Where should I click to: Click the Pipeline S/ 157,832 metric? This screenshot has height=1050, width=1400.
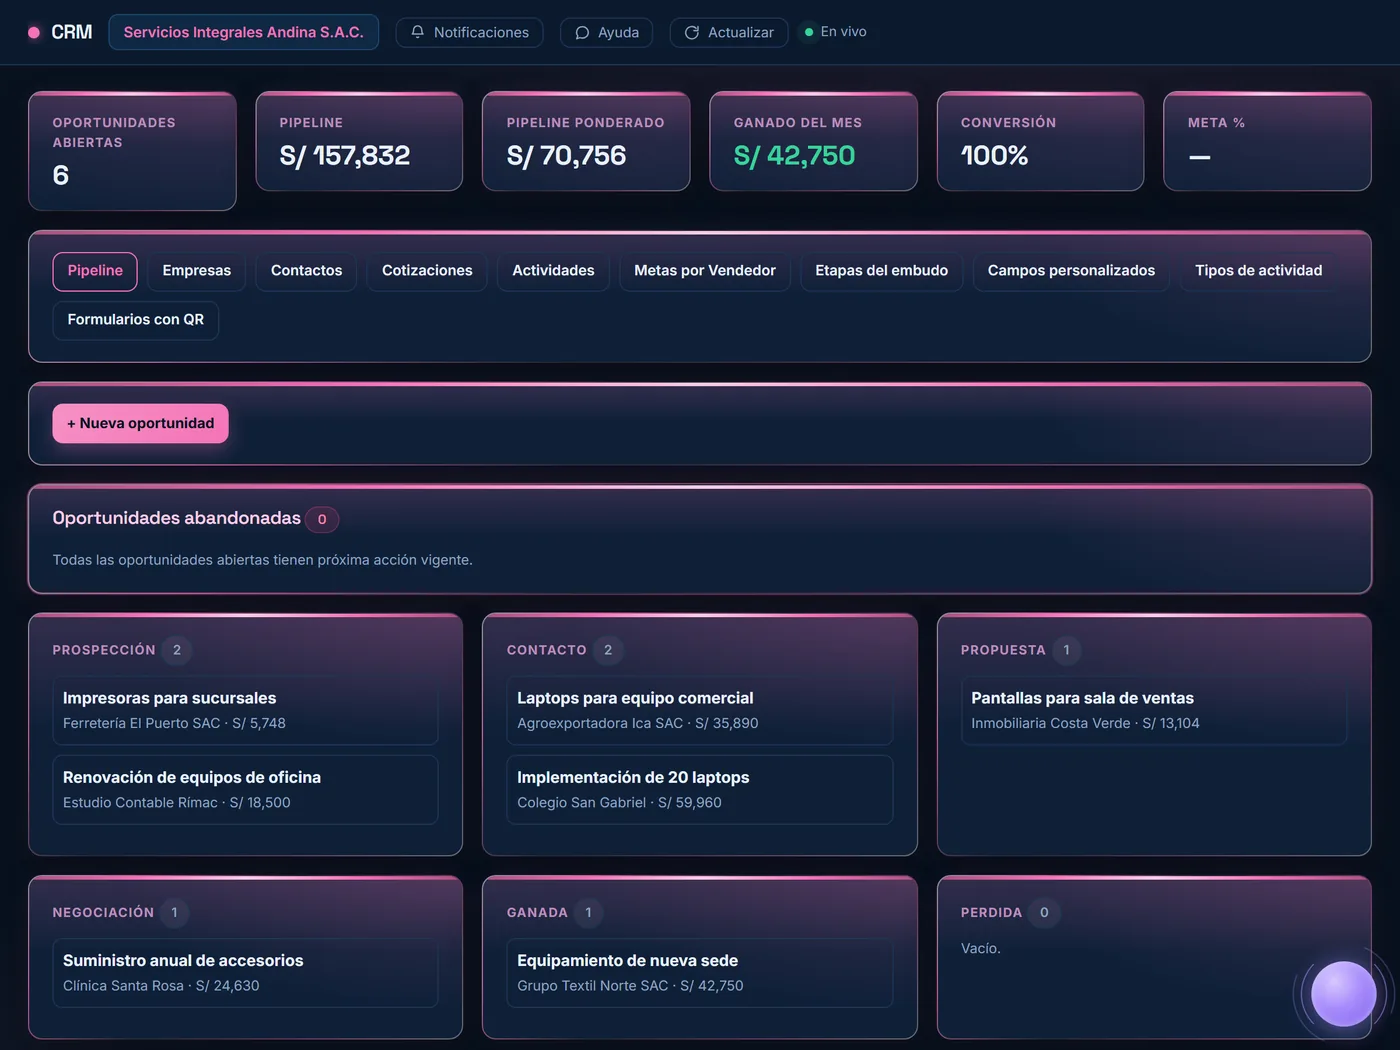coord(359,141)
